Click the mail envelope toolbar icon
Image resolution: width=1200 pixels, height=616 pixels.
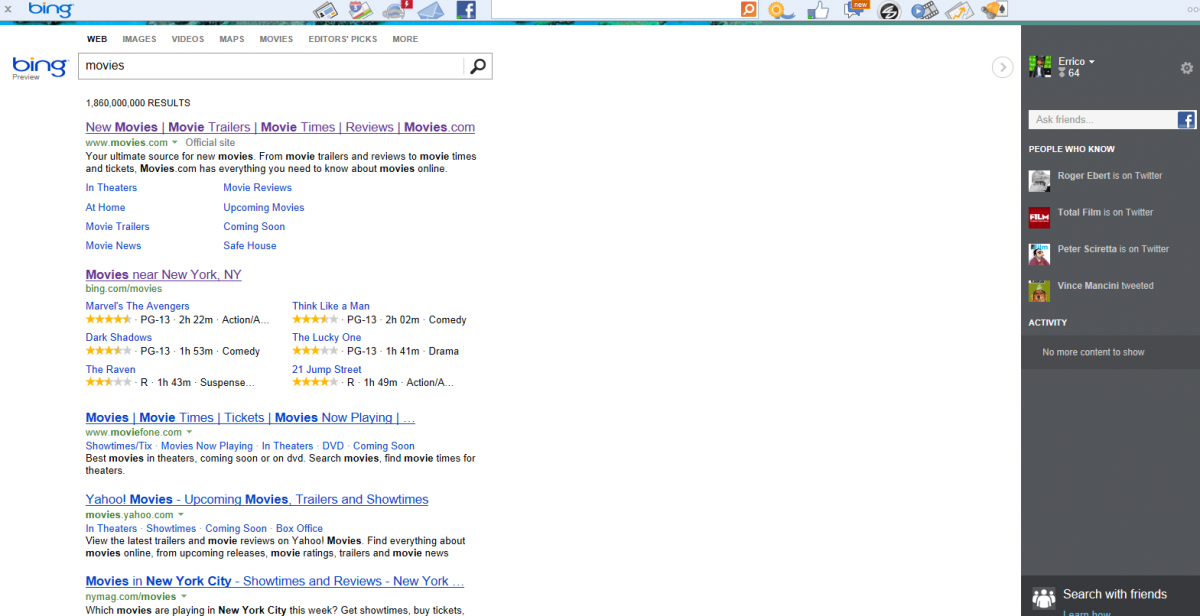click(x=430, y=9)
